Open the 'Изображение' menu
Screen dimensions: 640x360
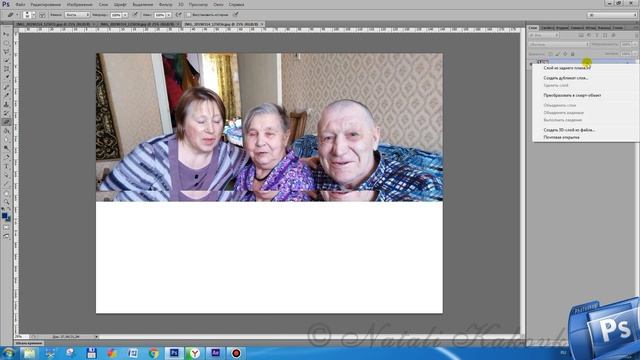tap(80, 4)
